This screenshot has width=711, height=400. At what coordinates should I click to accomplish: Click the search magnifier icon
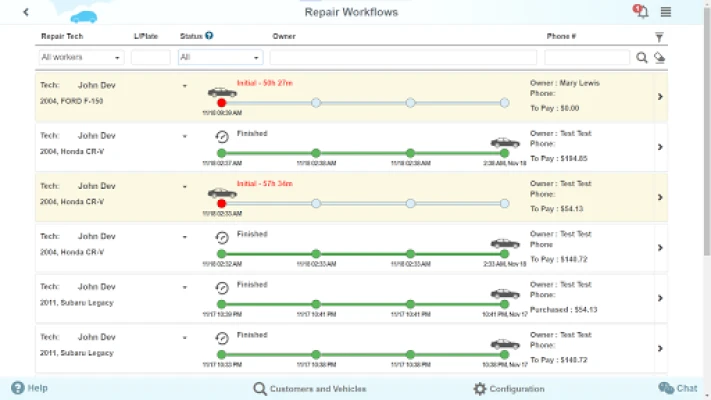(642, 58)
